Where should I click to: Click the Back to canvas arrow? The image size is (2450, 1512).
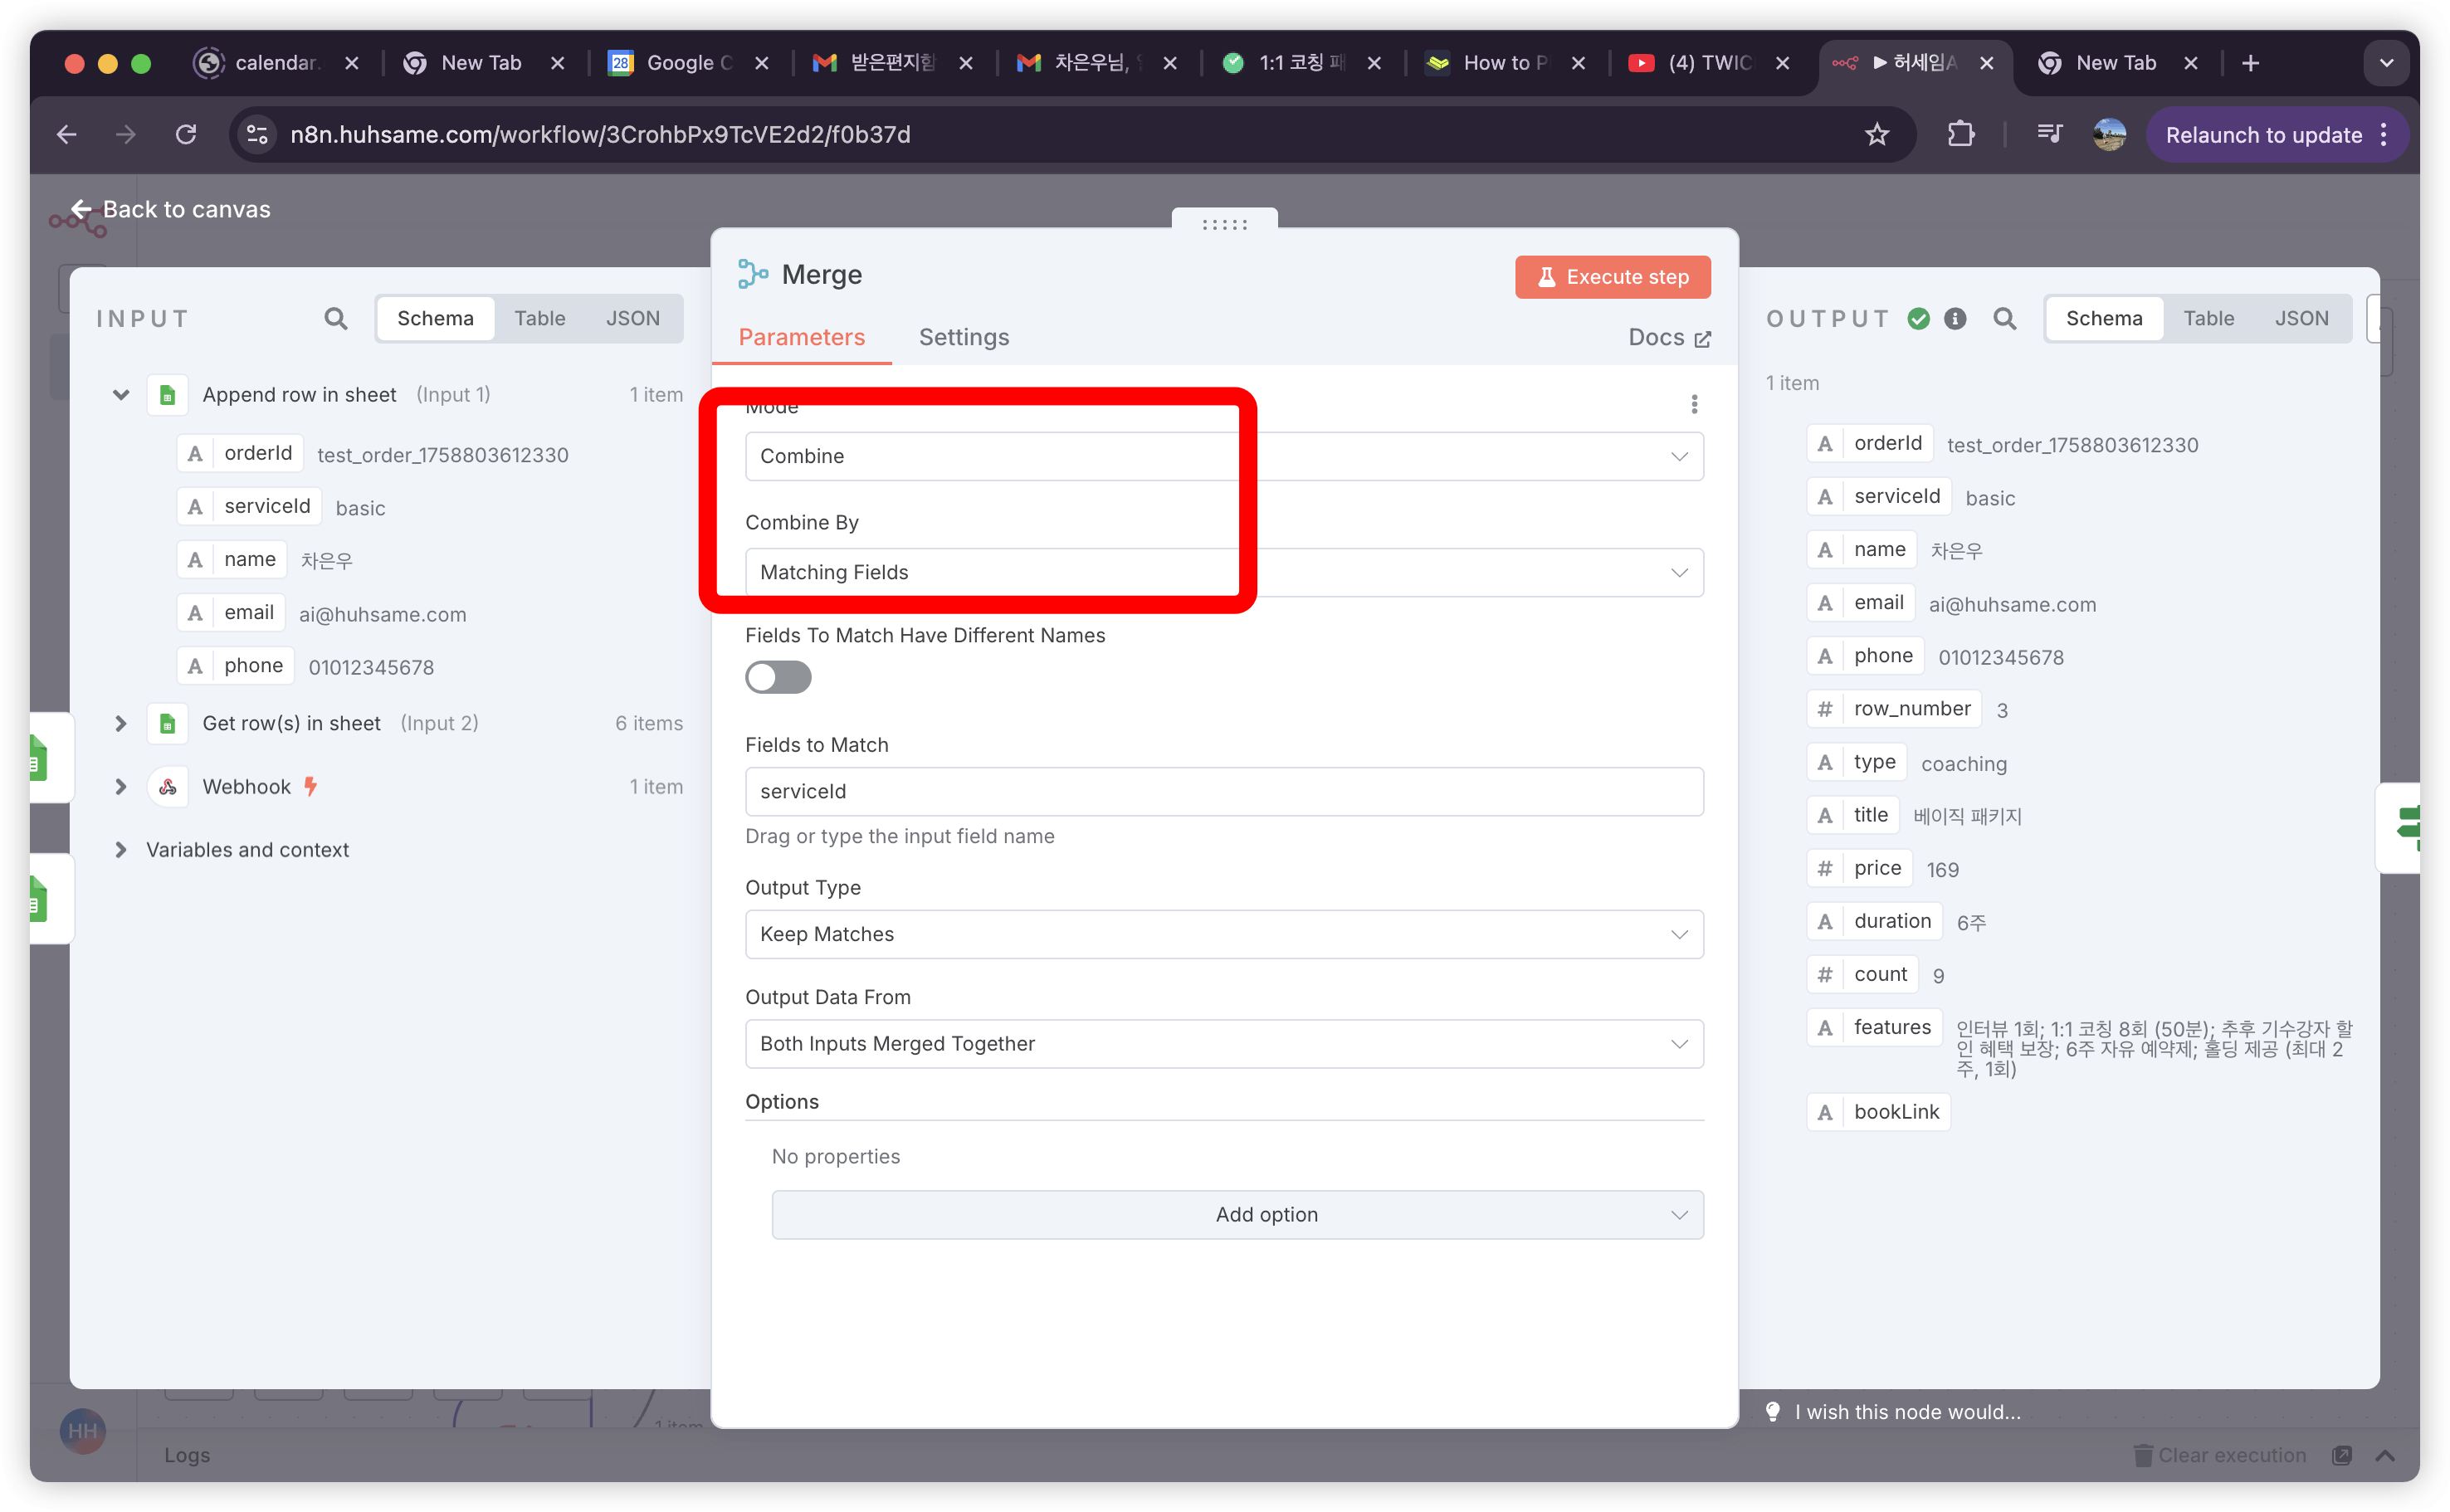[x=82, y=210]
